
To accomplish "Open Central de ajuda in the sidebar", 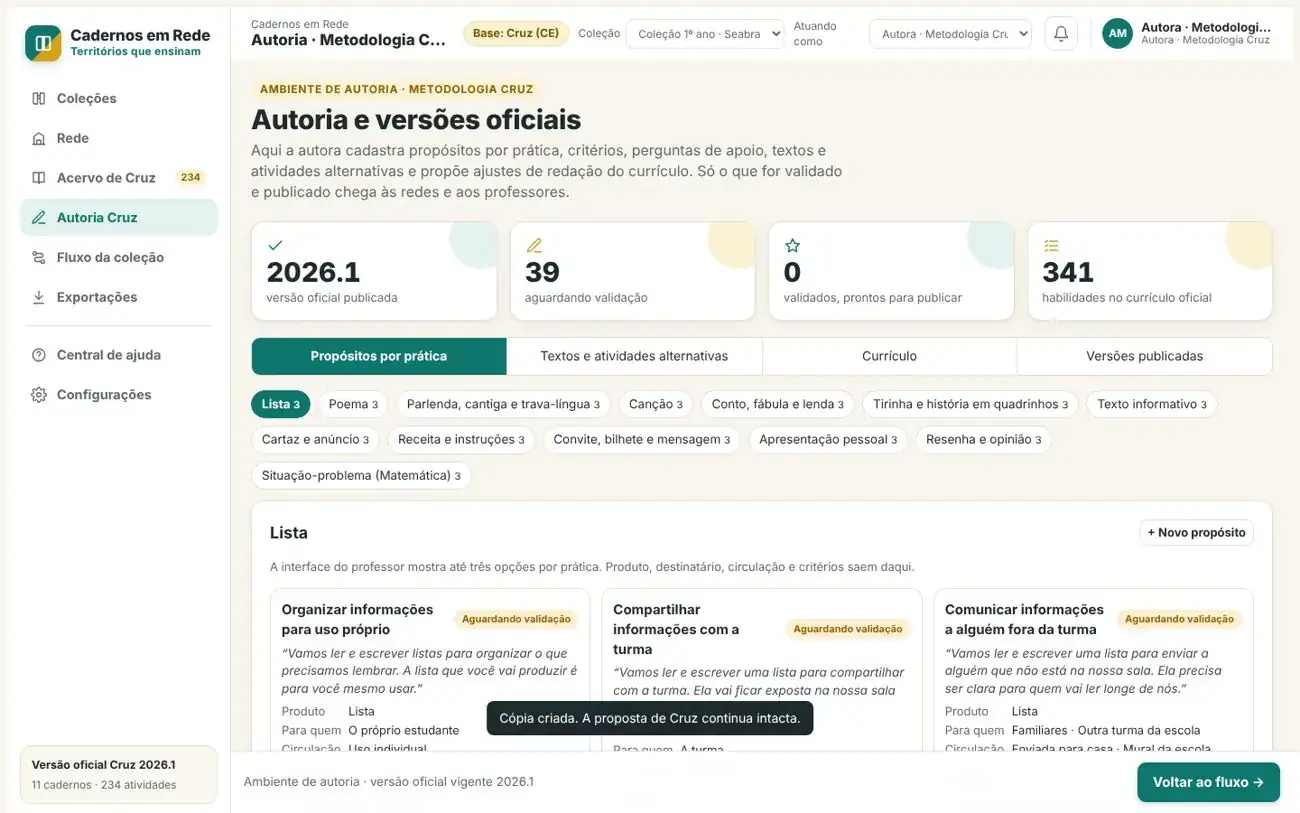I will click(x=119, y=355).
